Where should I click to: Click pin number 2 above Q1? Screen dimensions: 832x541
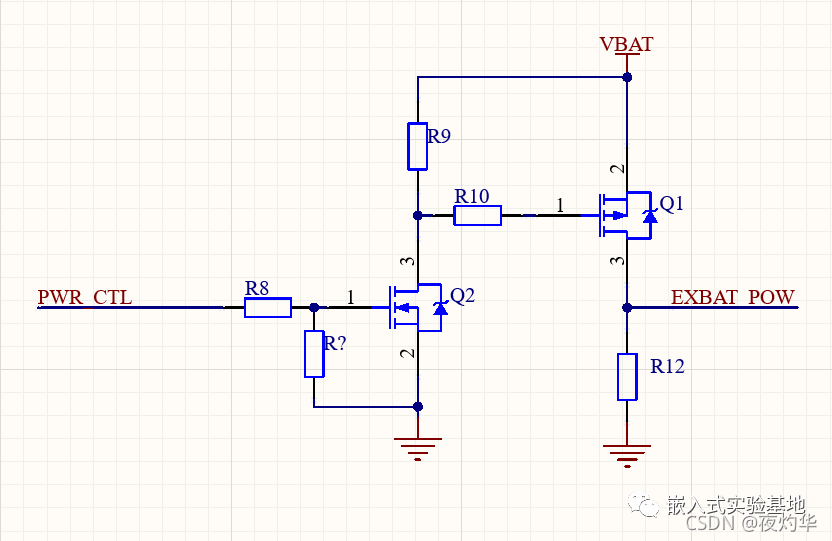618,169
